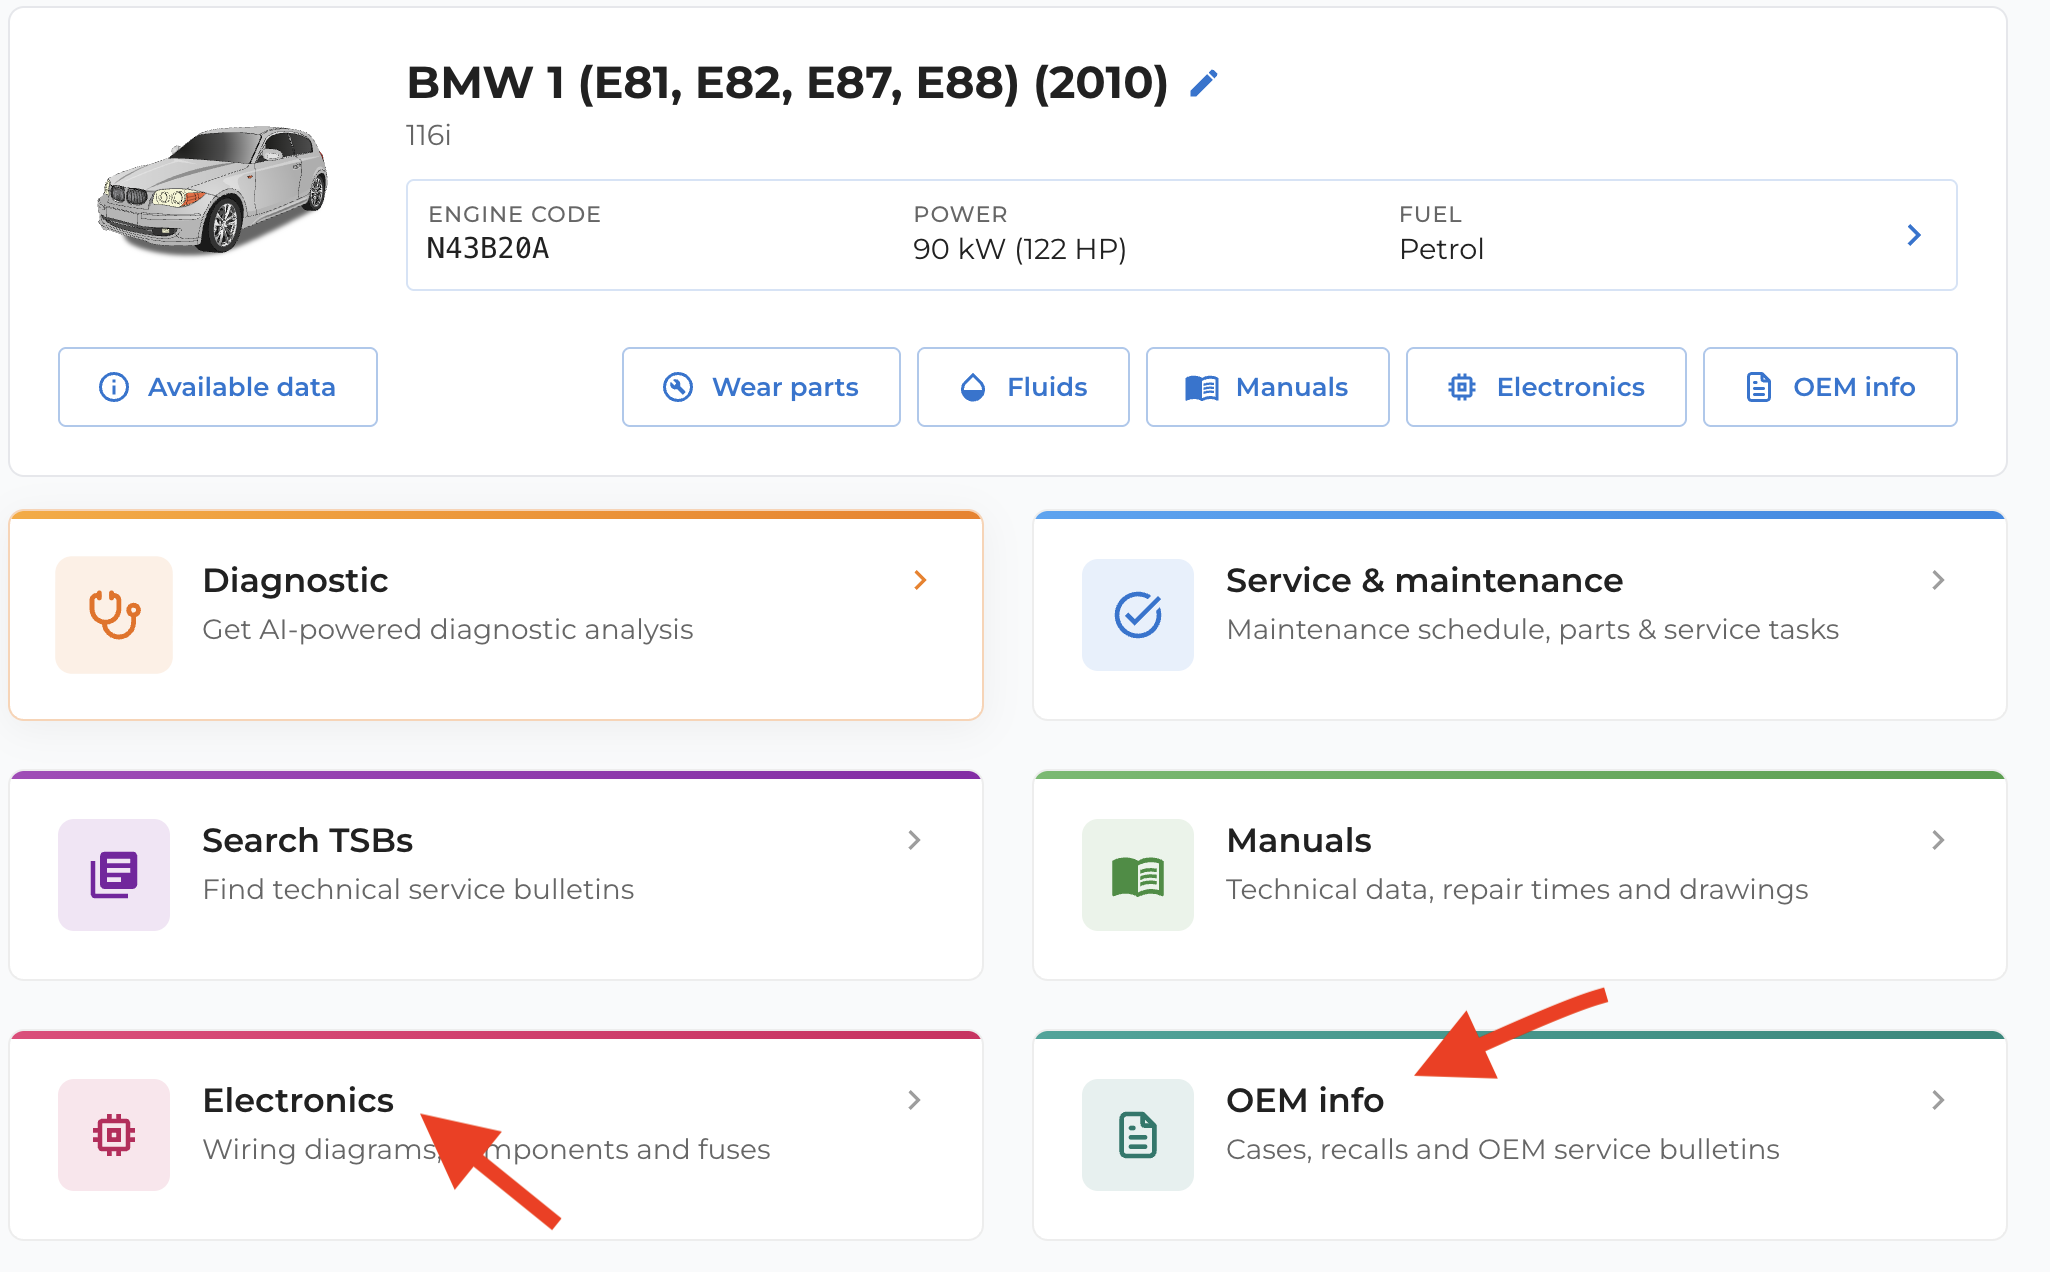
Task: Open the Diagnostic card title
Action: [x=295, y=580]
